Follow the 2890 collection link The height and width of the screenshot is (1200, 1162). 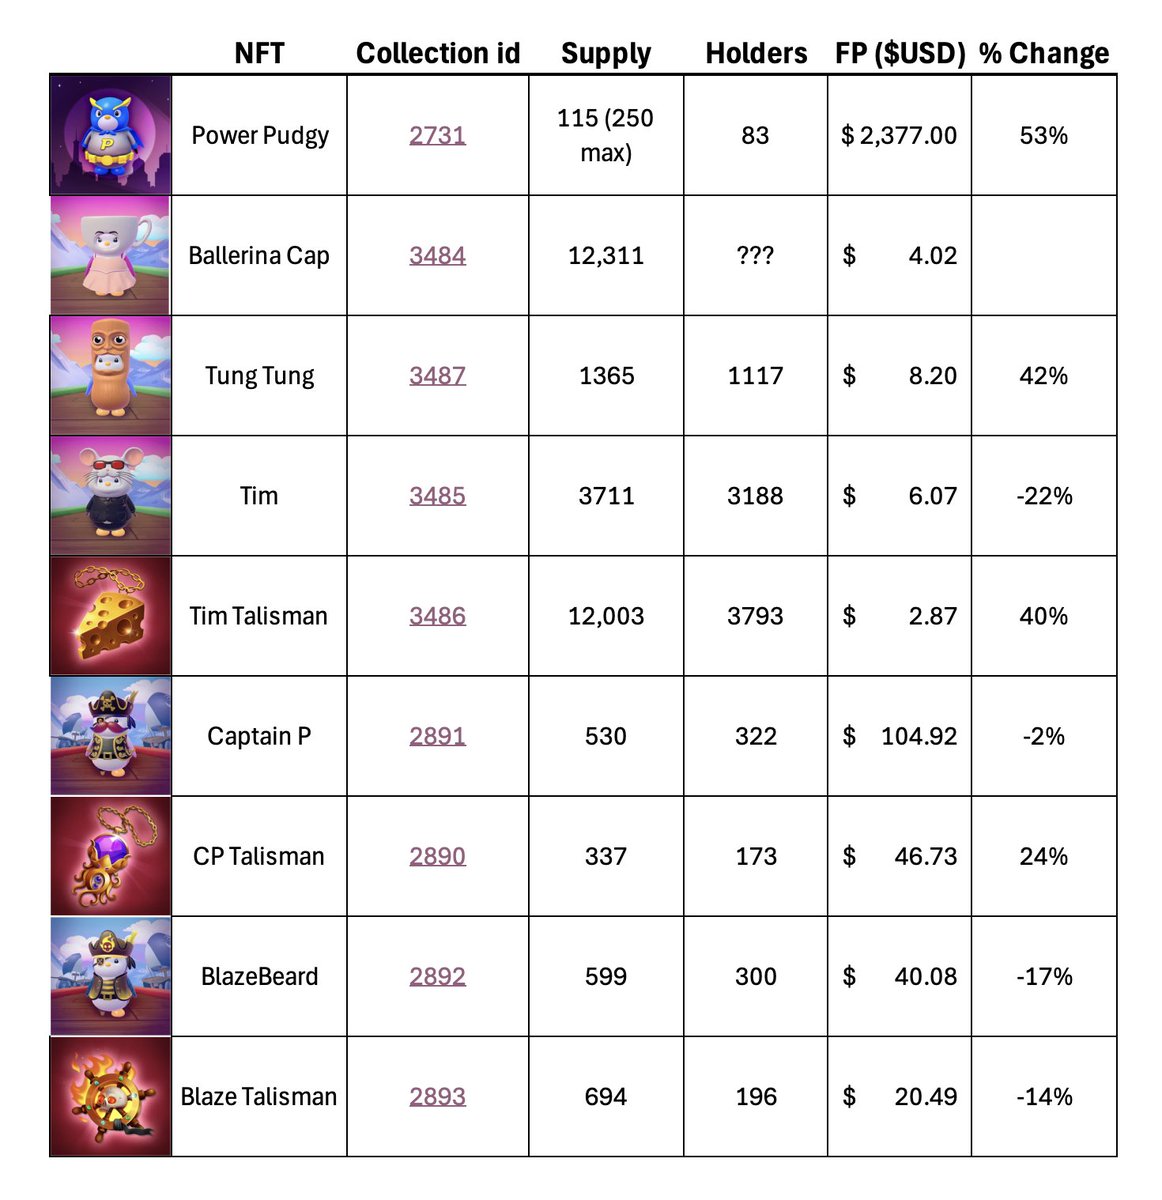point(437,856)
